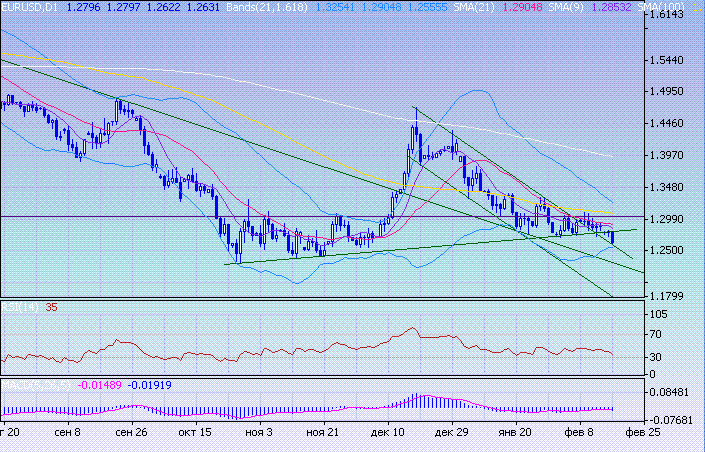Click RSI level 105 on indicator scale

click(661, 314)
